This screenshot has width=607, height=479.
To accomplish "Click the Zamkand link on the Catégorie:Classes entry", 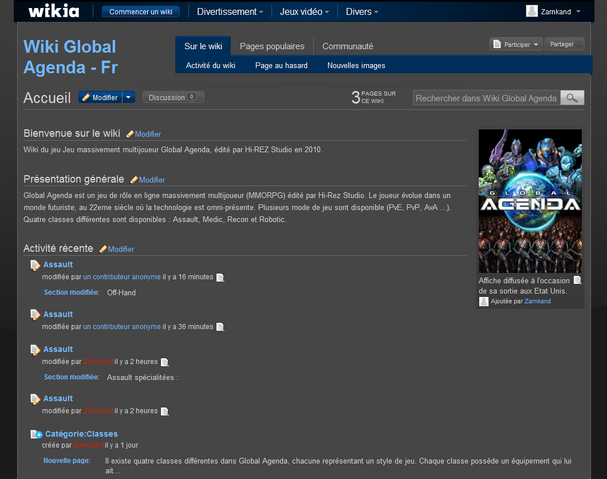I will [x=88, y=445].
